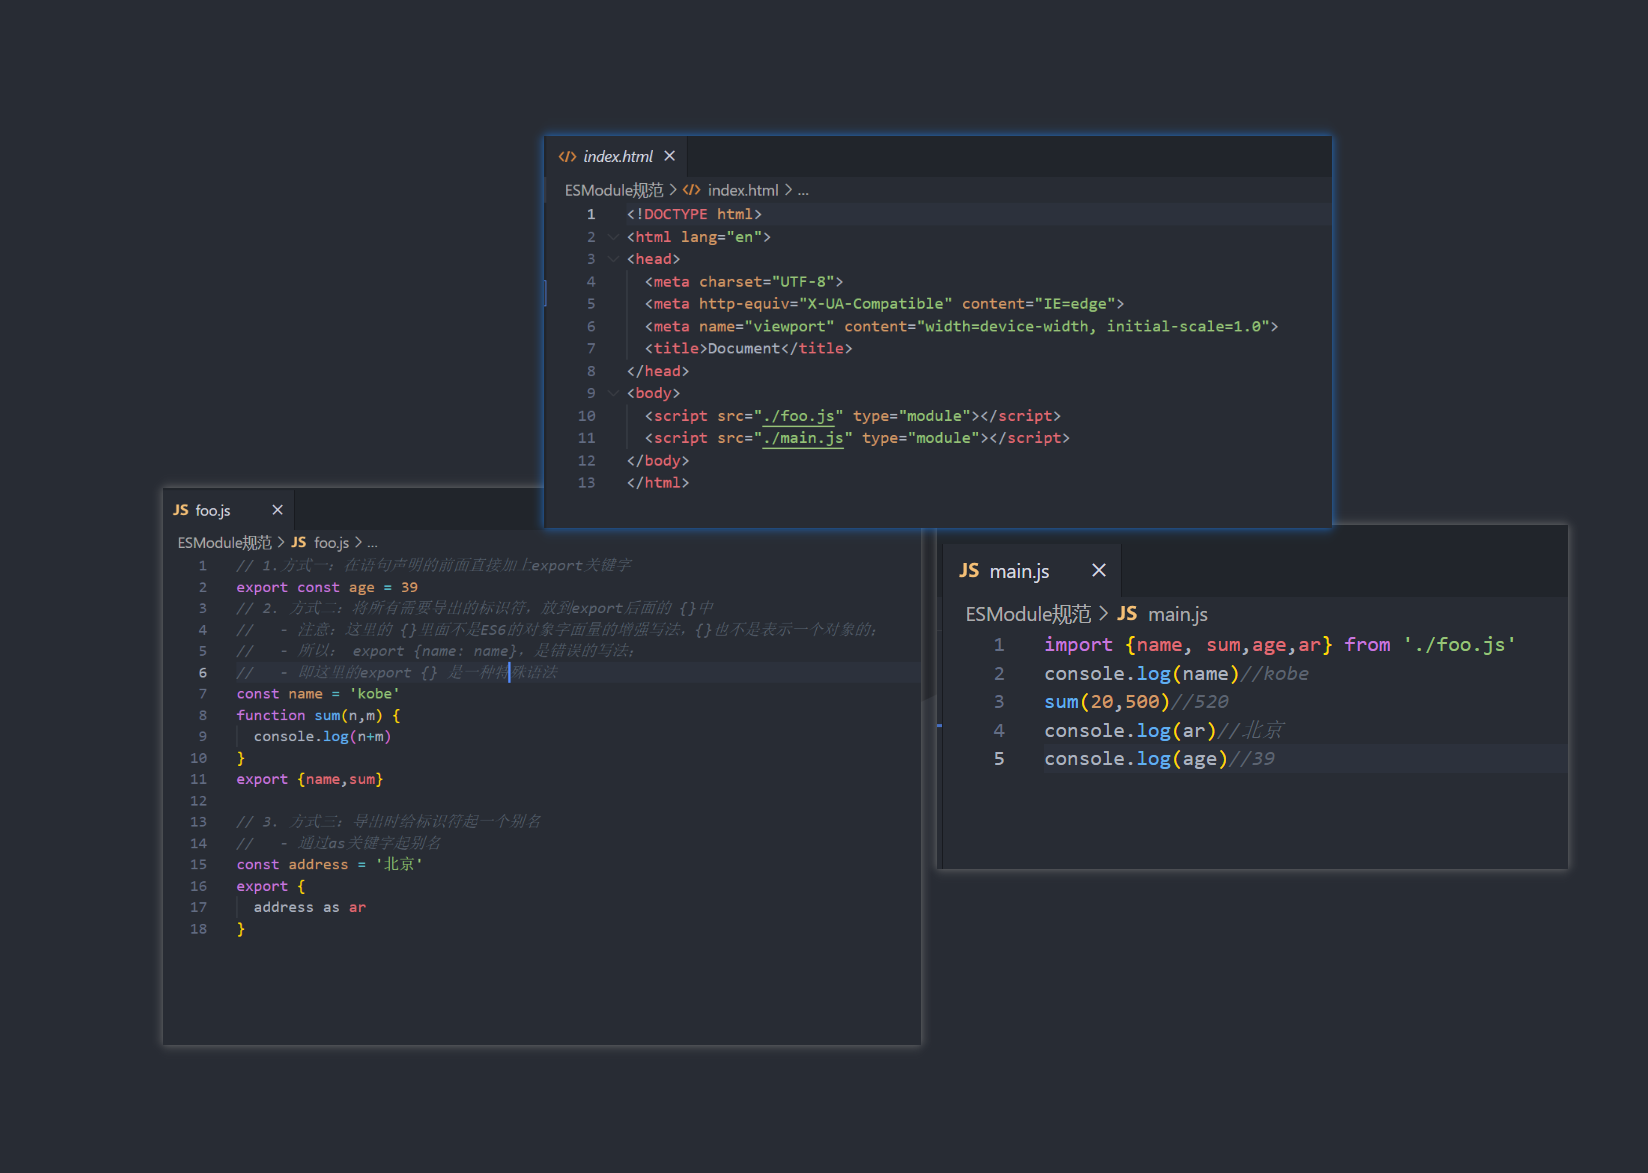The height and width of the screenshot is (1173, 1648).
Task: Click the JS icon on main.js tab
Action: coord(968,570)
